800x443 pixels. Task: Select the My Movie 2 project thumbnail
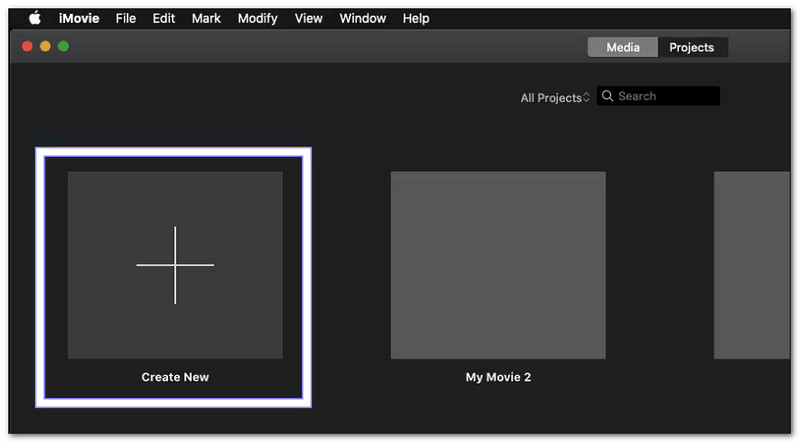pyautogui.click(x=498, y=265)
